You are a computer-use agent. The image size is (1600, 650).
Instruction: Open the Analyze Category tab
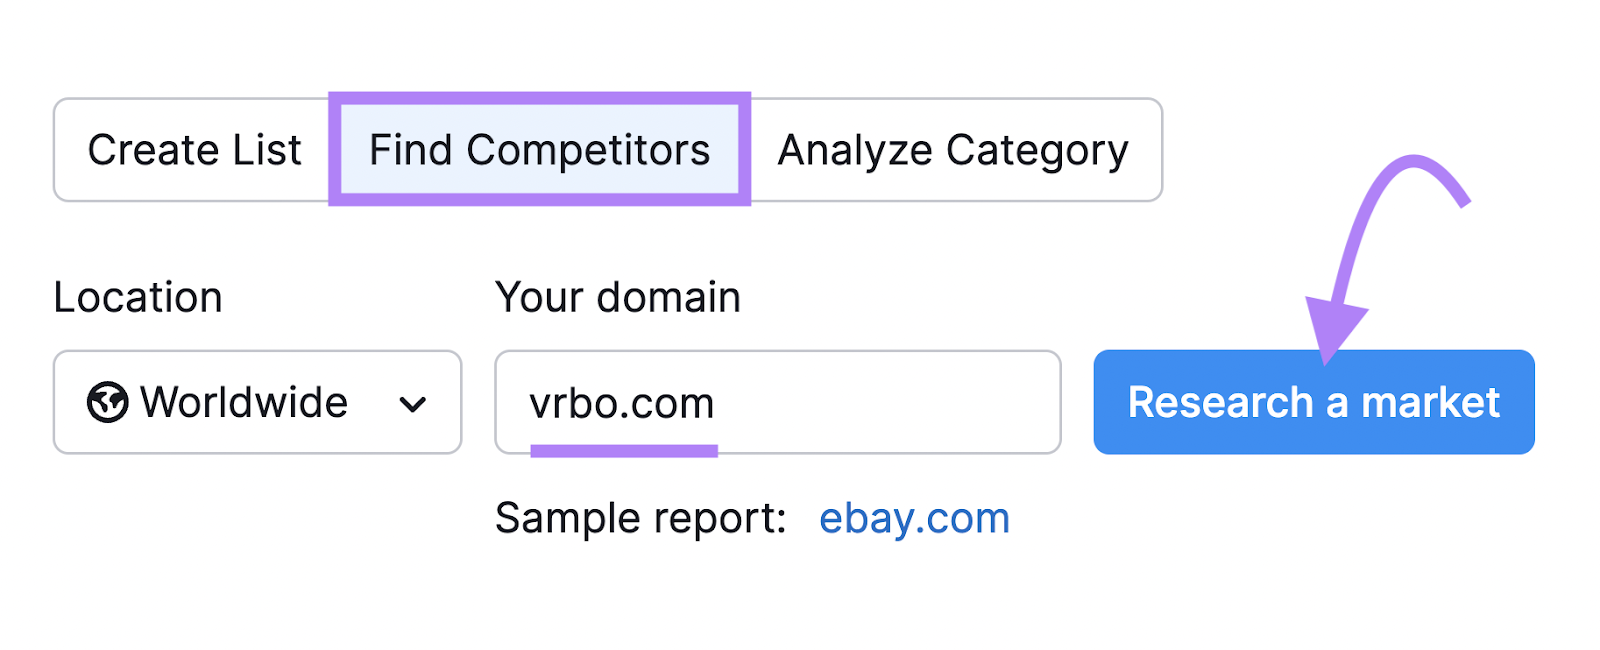[954, 149]
